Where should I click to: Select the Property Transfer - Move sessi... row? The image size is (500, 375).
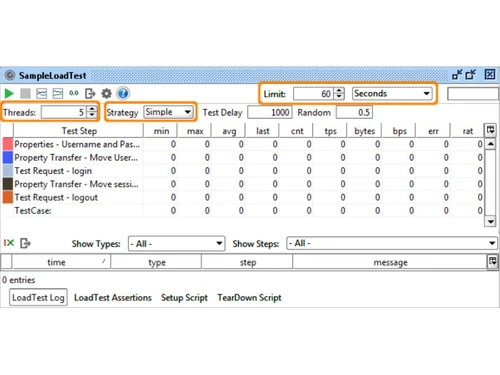[243, 184]
